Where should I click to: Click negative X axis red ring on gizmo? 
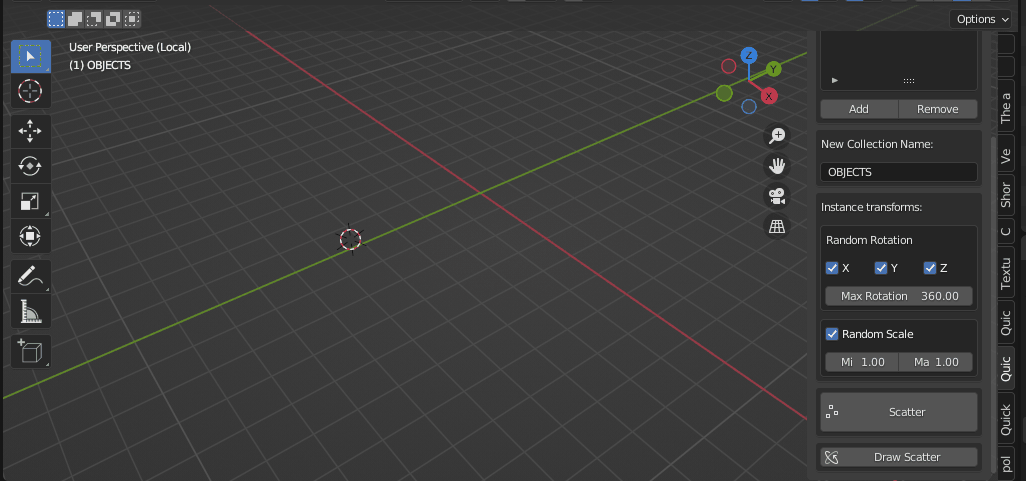point(728,66)
